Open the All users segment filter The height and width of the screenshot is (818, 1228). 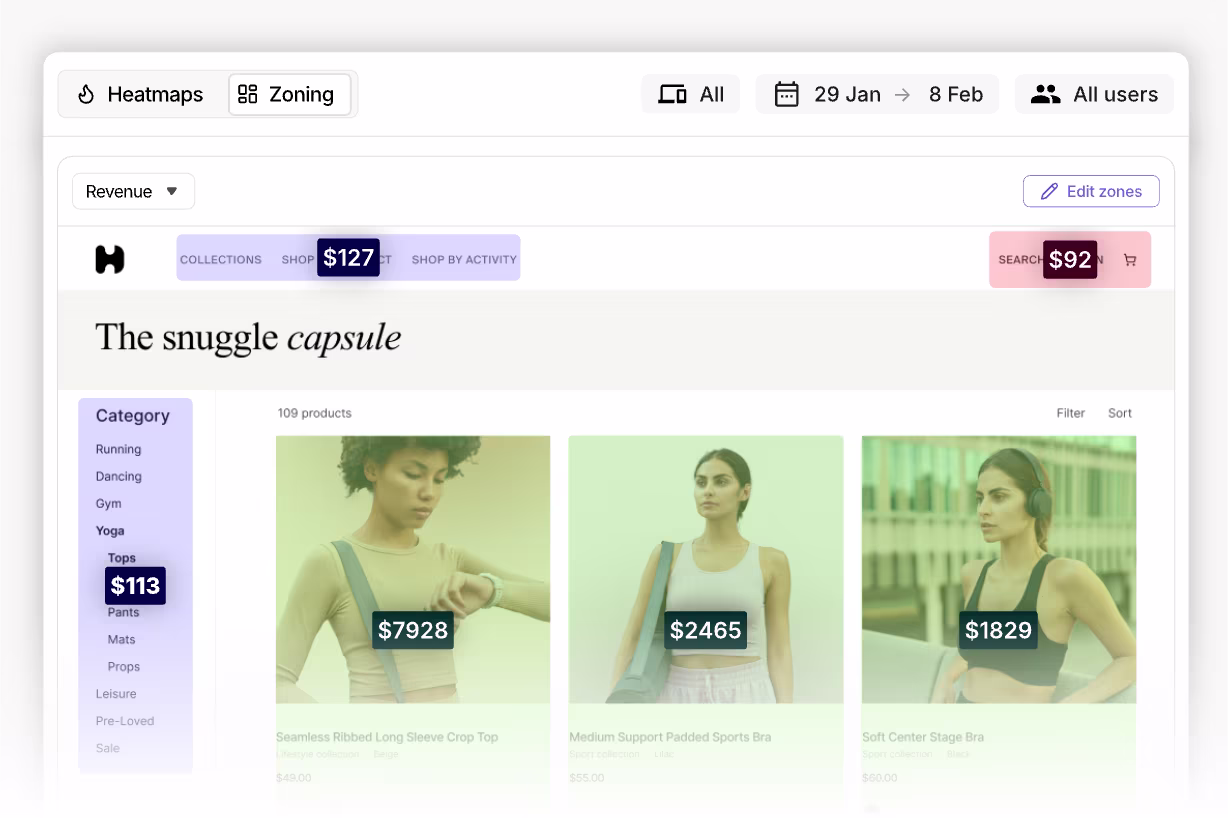(x=1094, y=94)
